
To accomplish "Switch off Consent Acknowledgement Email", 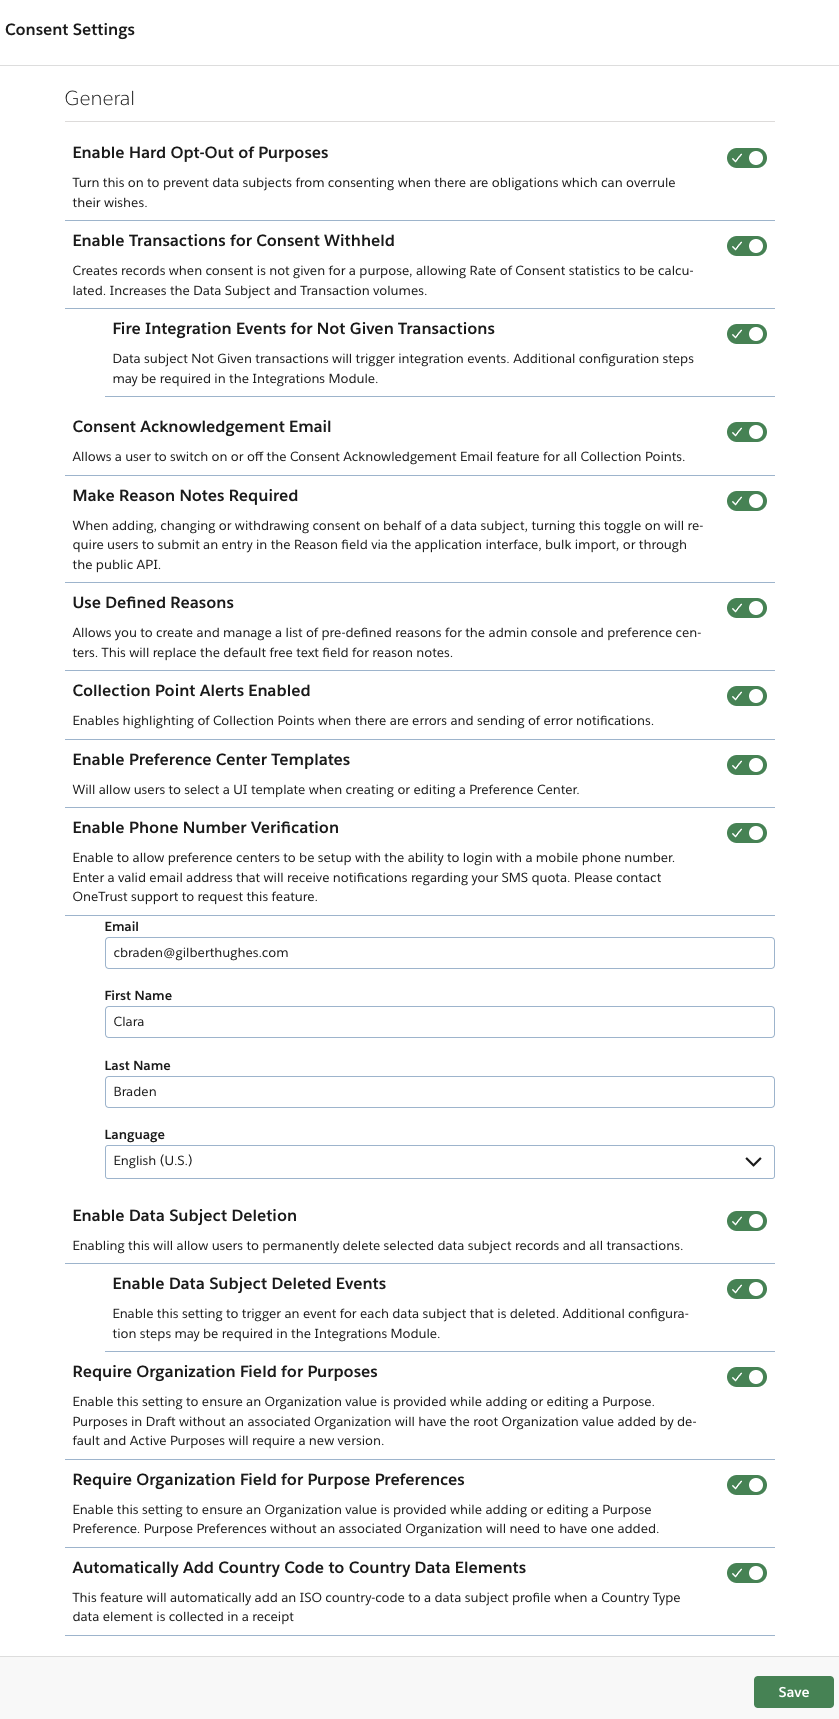I will click(x=745, y=431).
